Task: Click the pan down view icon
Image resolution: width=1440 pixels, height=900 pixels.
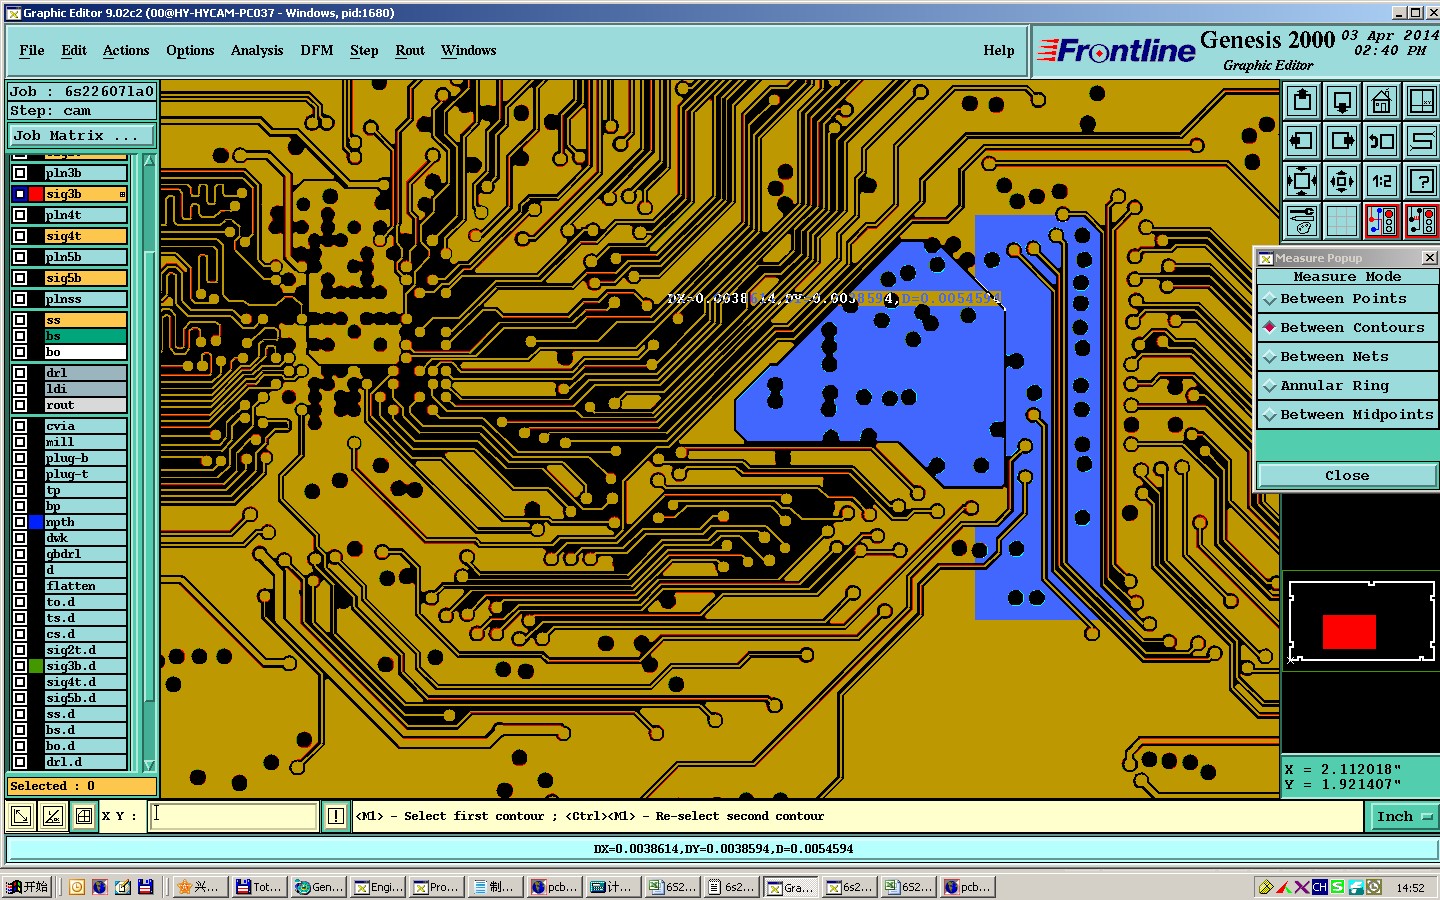Action: click(x=1342, y=101)
